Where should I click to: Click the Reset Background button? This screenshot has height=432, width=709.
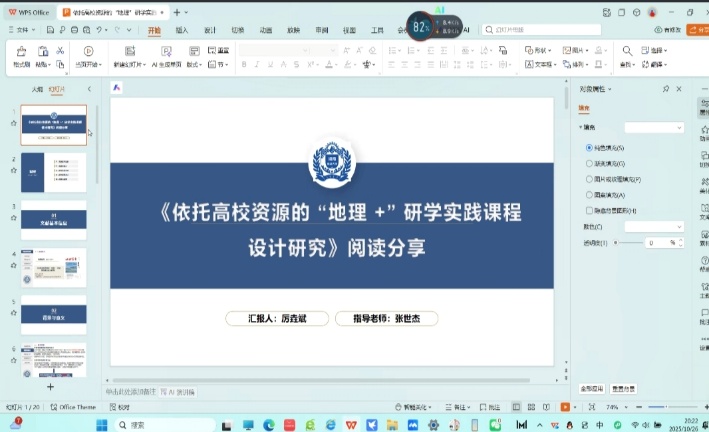click(x=624, y=388)
